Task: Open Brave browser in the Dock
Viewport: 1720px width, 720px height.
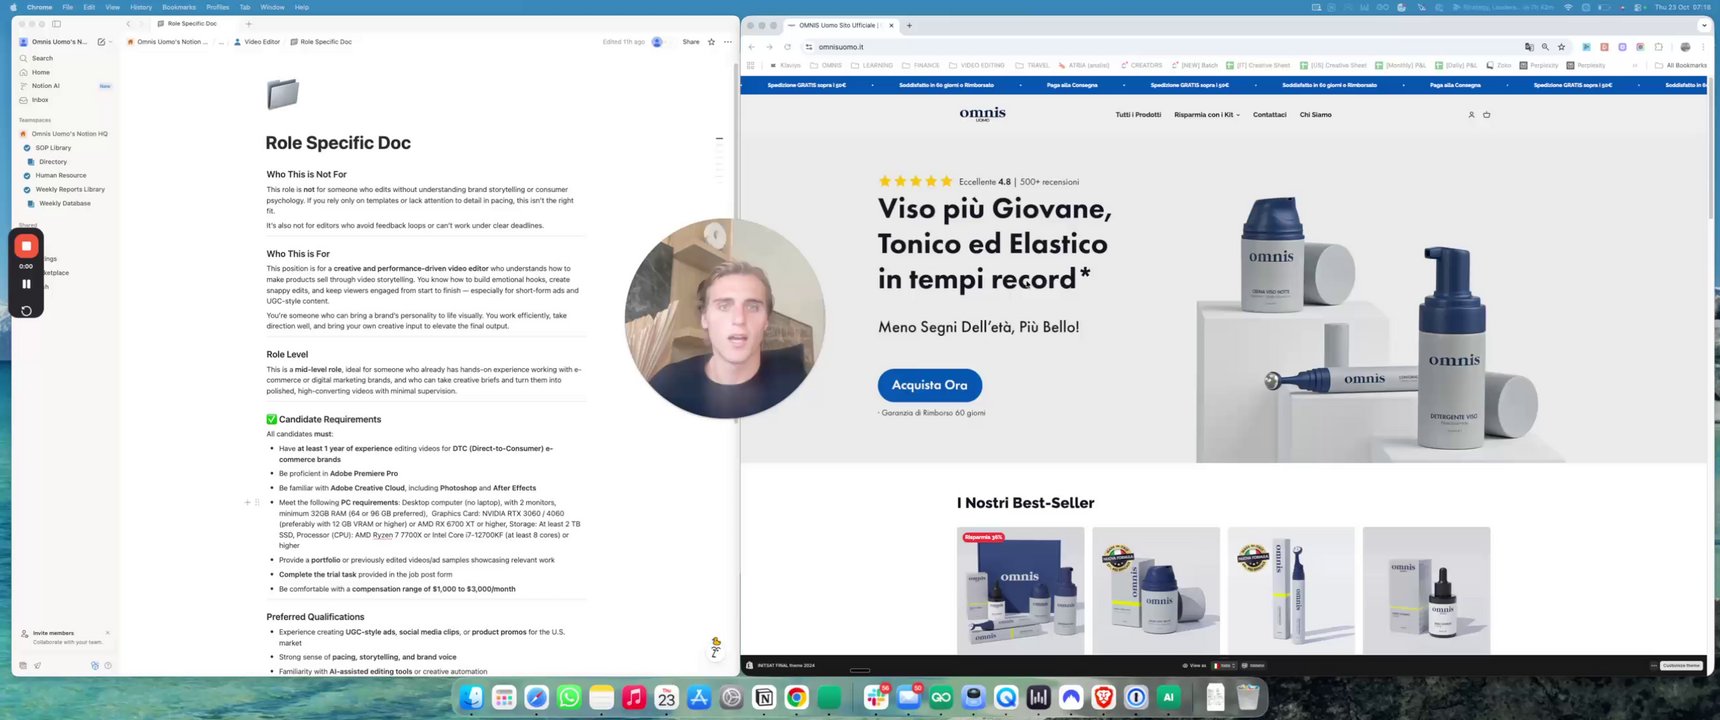Action: 1103,697
